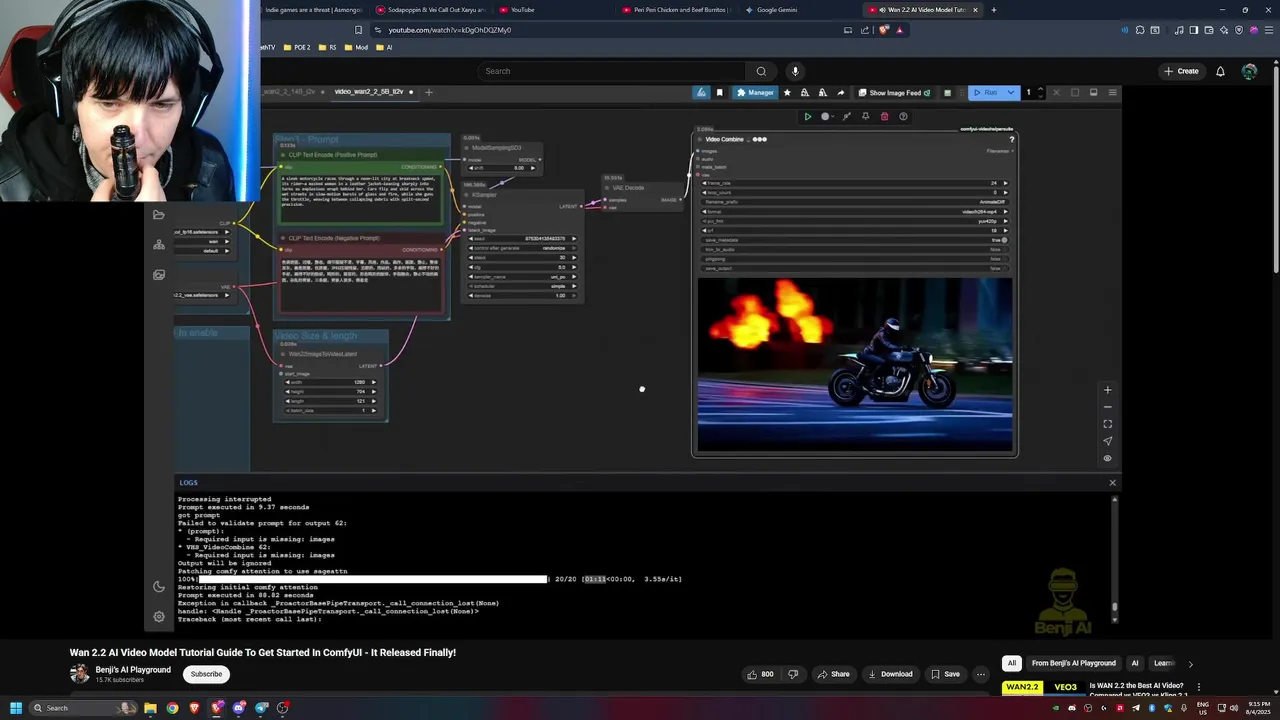Open the pix_fmt dropdown in Video Combine

point(855,221)
